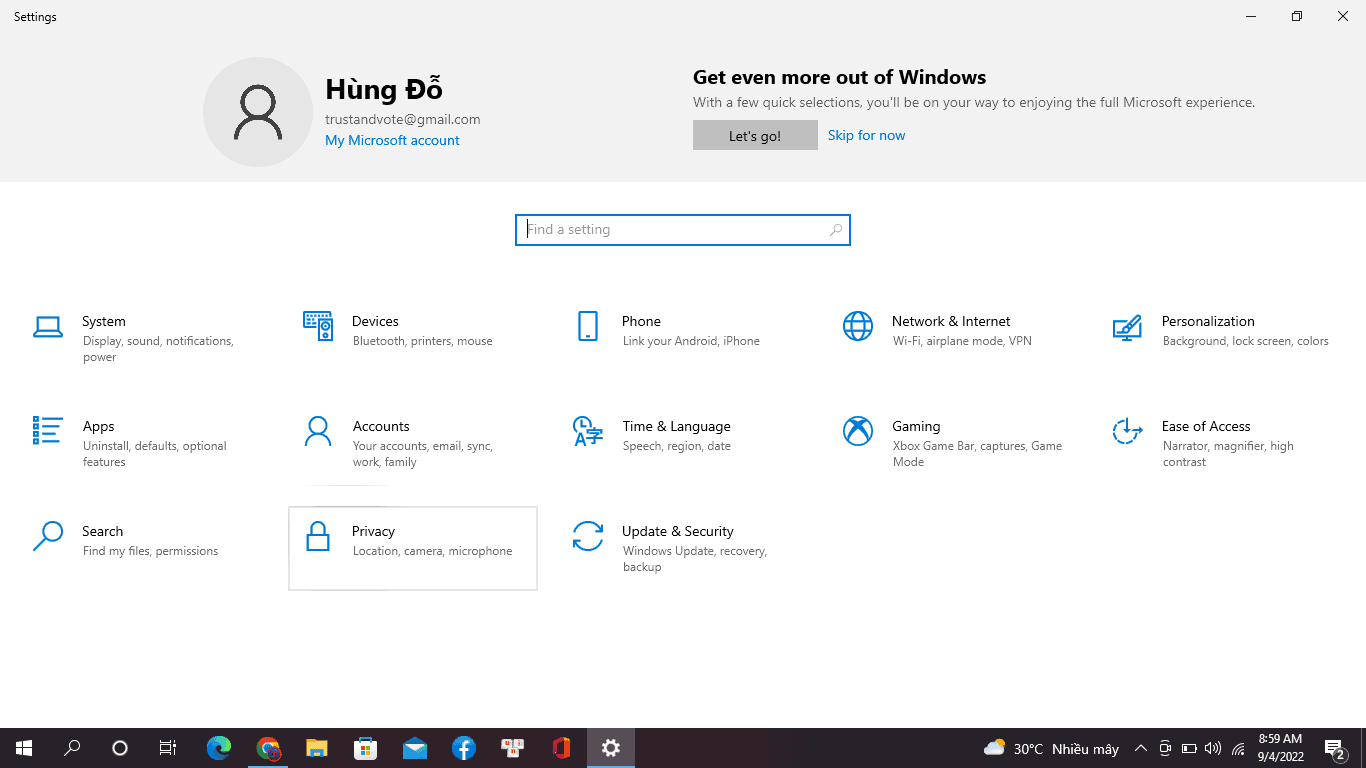Click the Apps list icon

(x=48, y=431)
